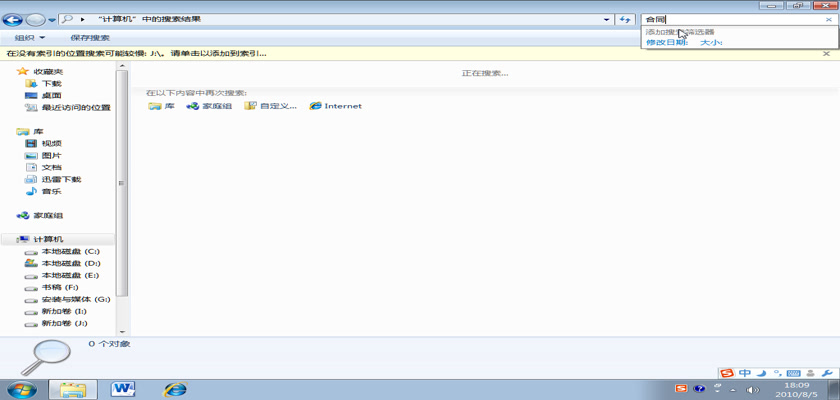Open Word from the taskbar
Image resolution: width=840 pixels, height=400 pixels.
[124, 388]
